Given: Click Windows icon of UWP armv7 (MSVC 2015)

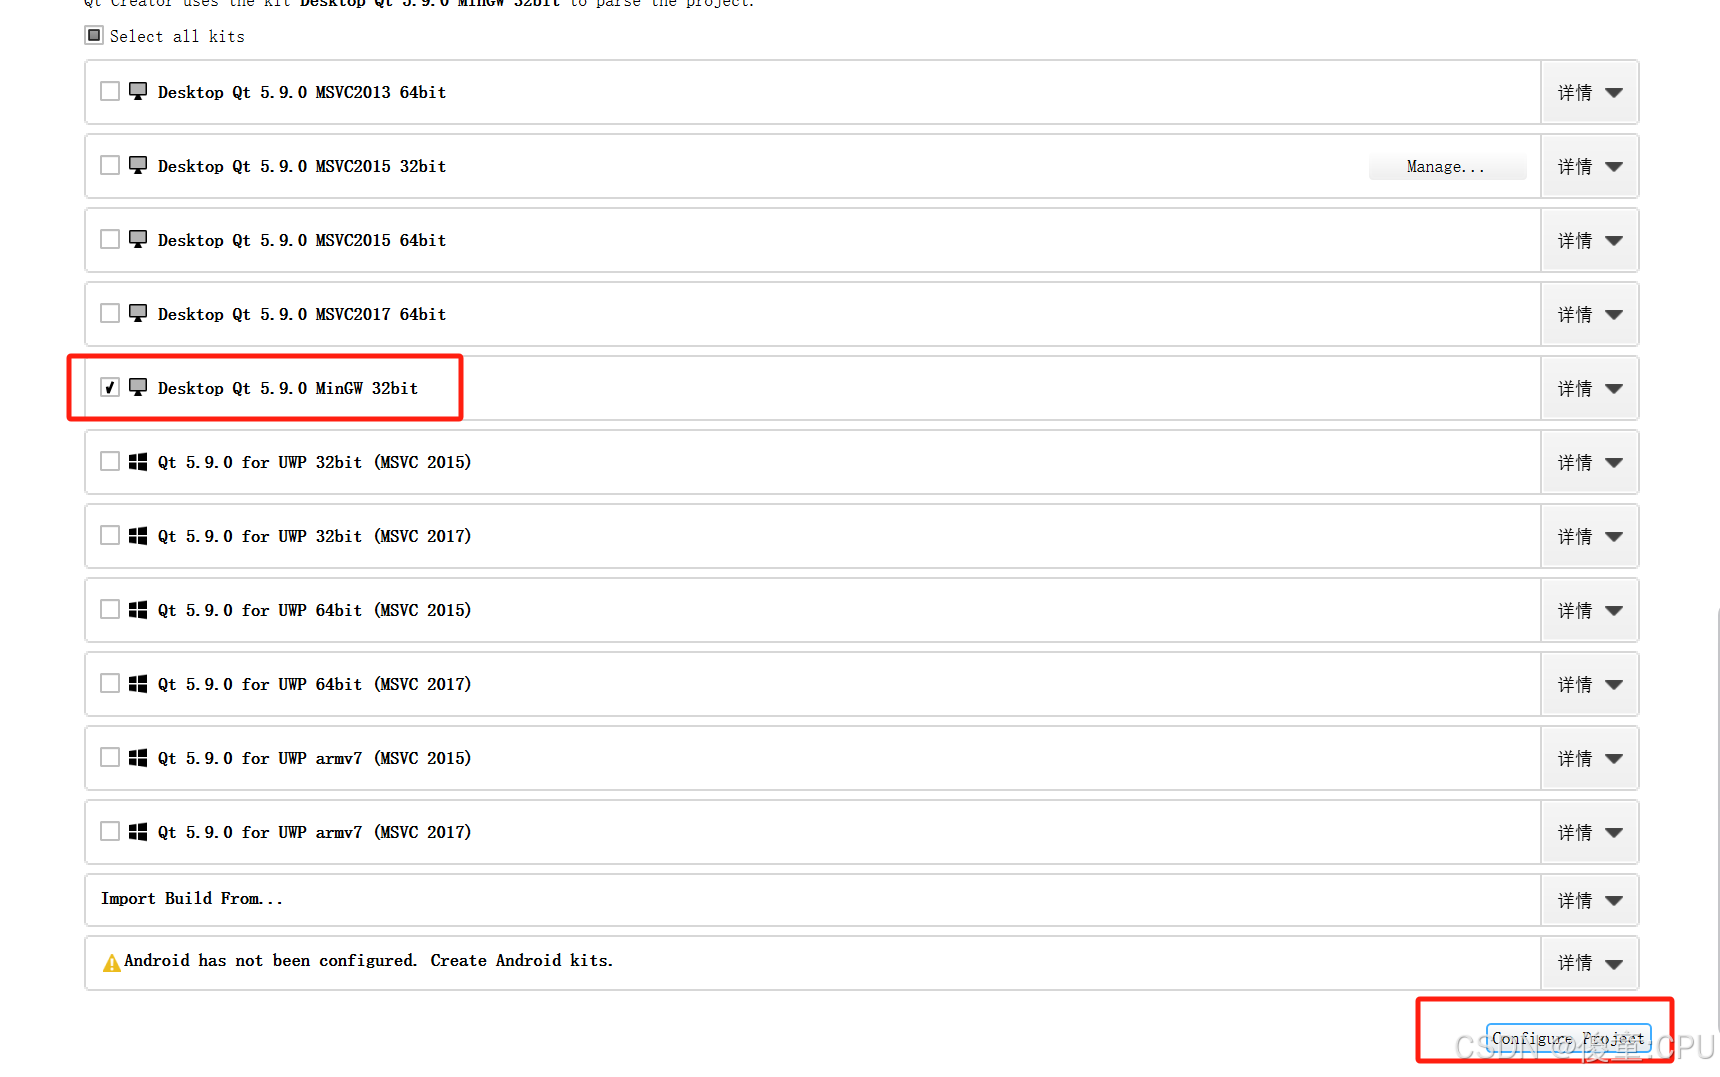Looking at the screenshot, I should pos(138,758).
